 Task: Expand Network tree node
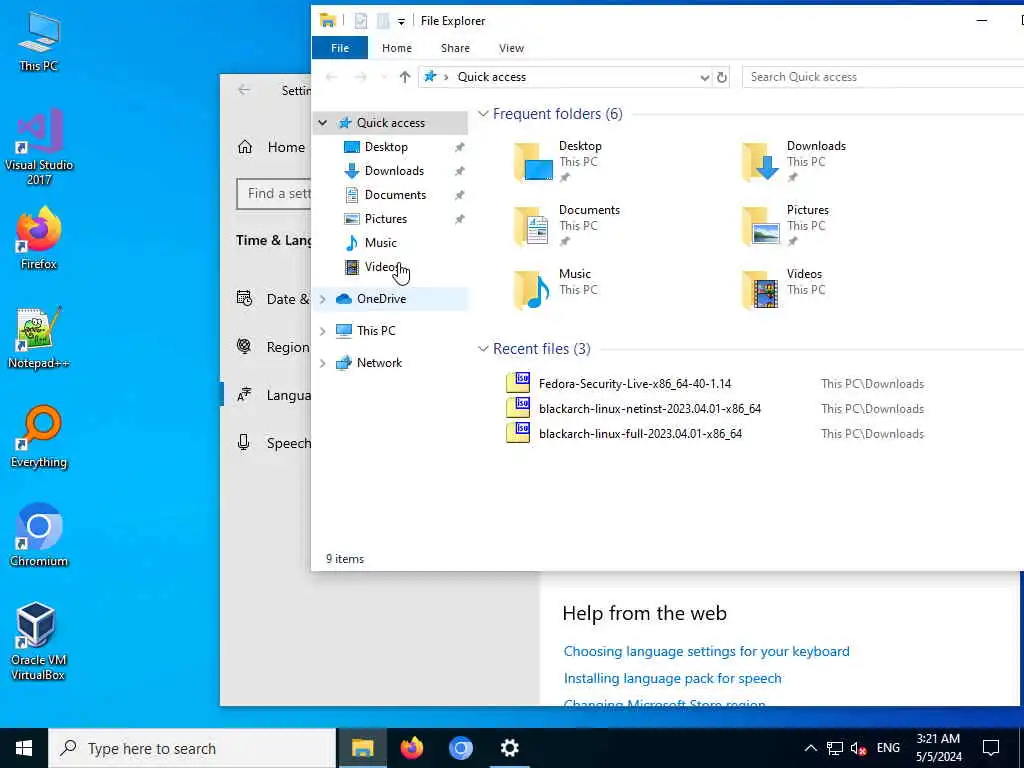pyautogui.click(x=323, y=363)
